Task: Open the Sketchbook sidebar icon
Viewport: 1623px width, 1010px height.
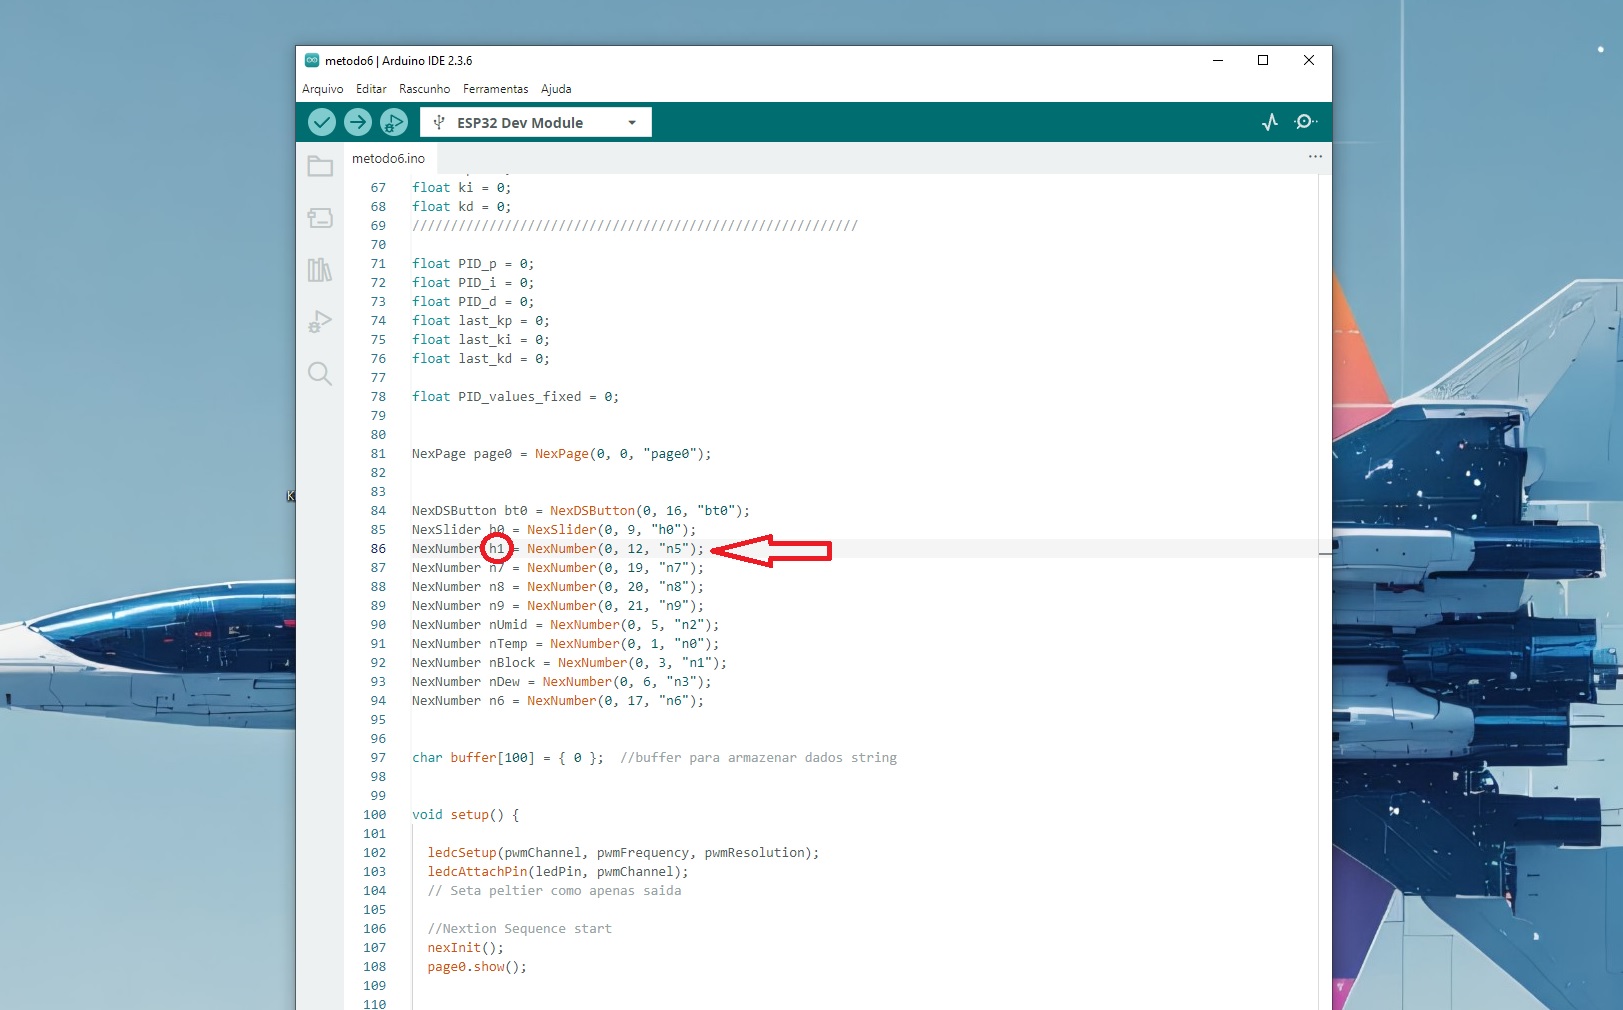Action: pyautogui.click(x=320, y=166)
